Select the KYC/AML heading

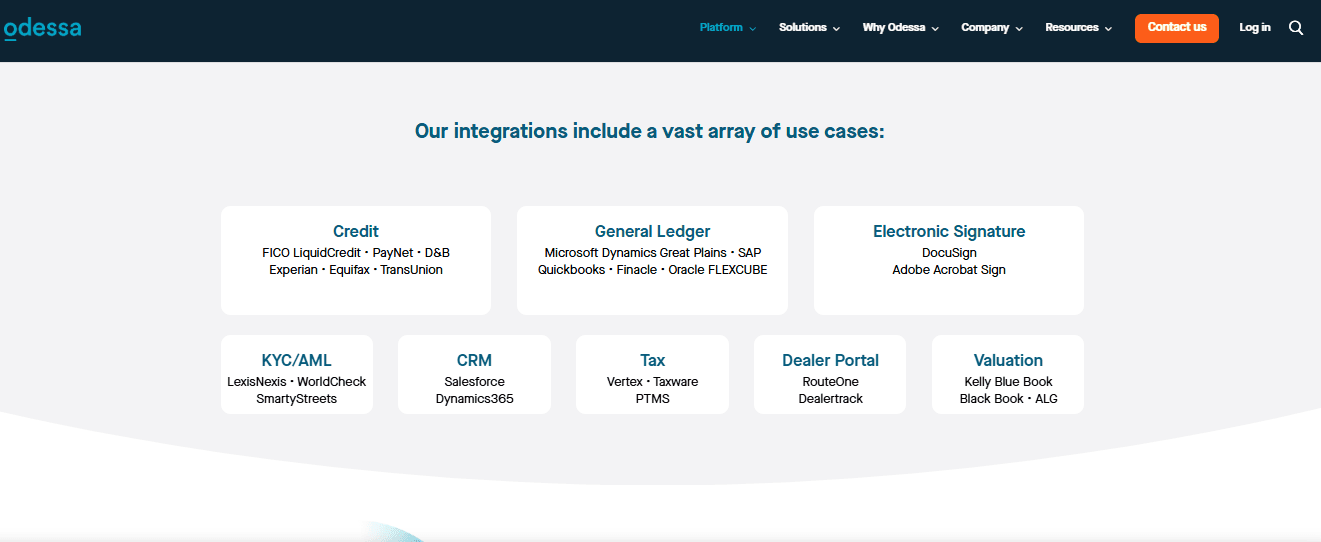[x=296, y=360]
